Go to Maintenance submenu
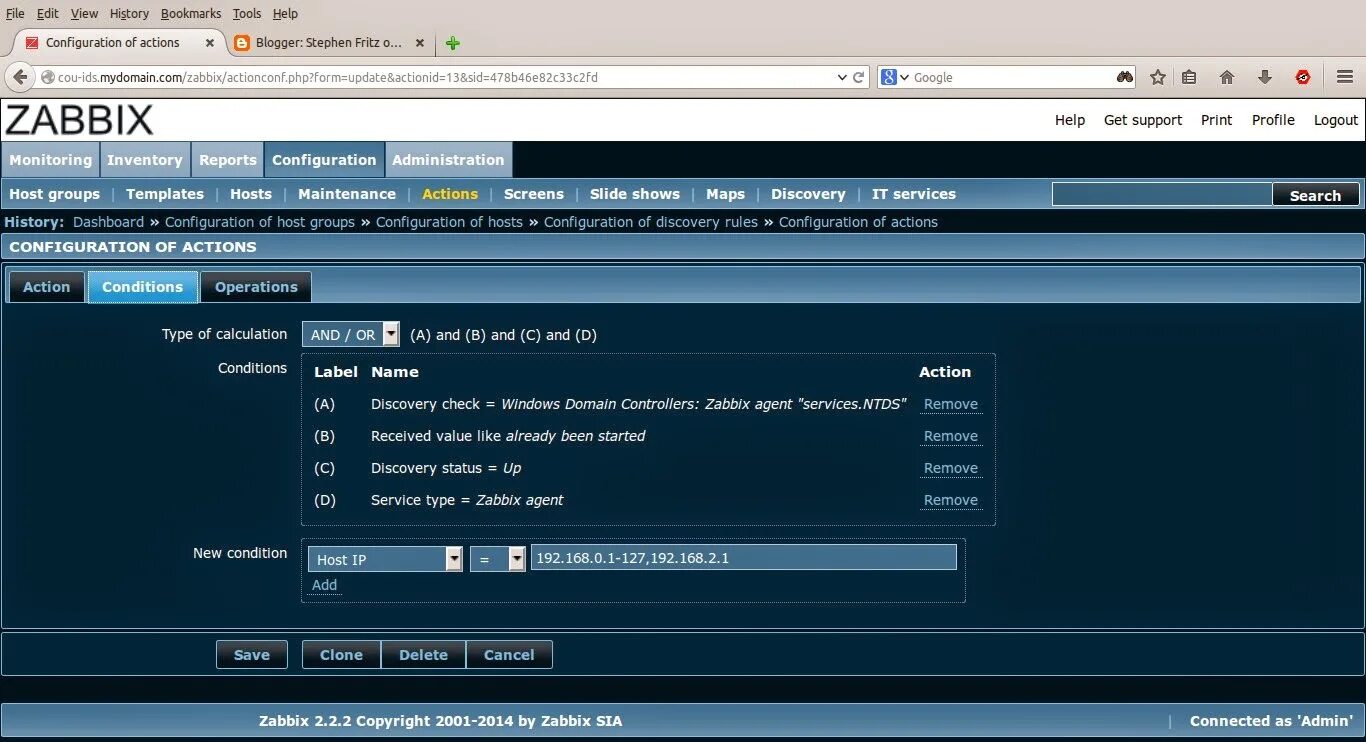This screenshot has height=742, width=1366. [347, 194]
